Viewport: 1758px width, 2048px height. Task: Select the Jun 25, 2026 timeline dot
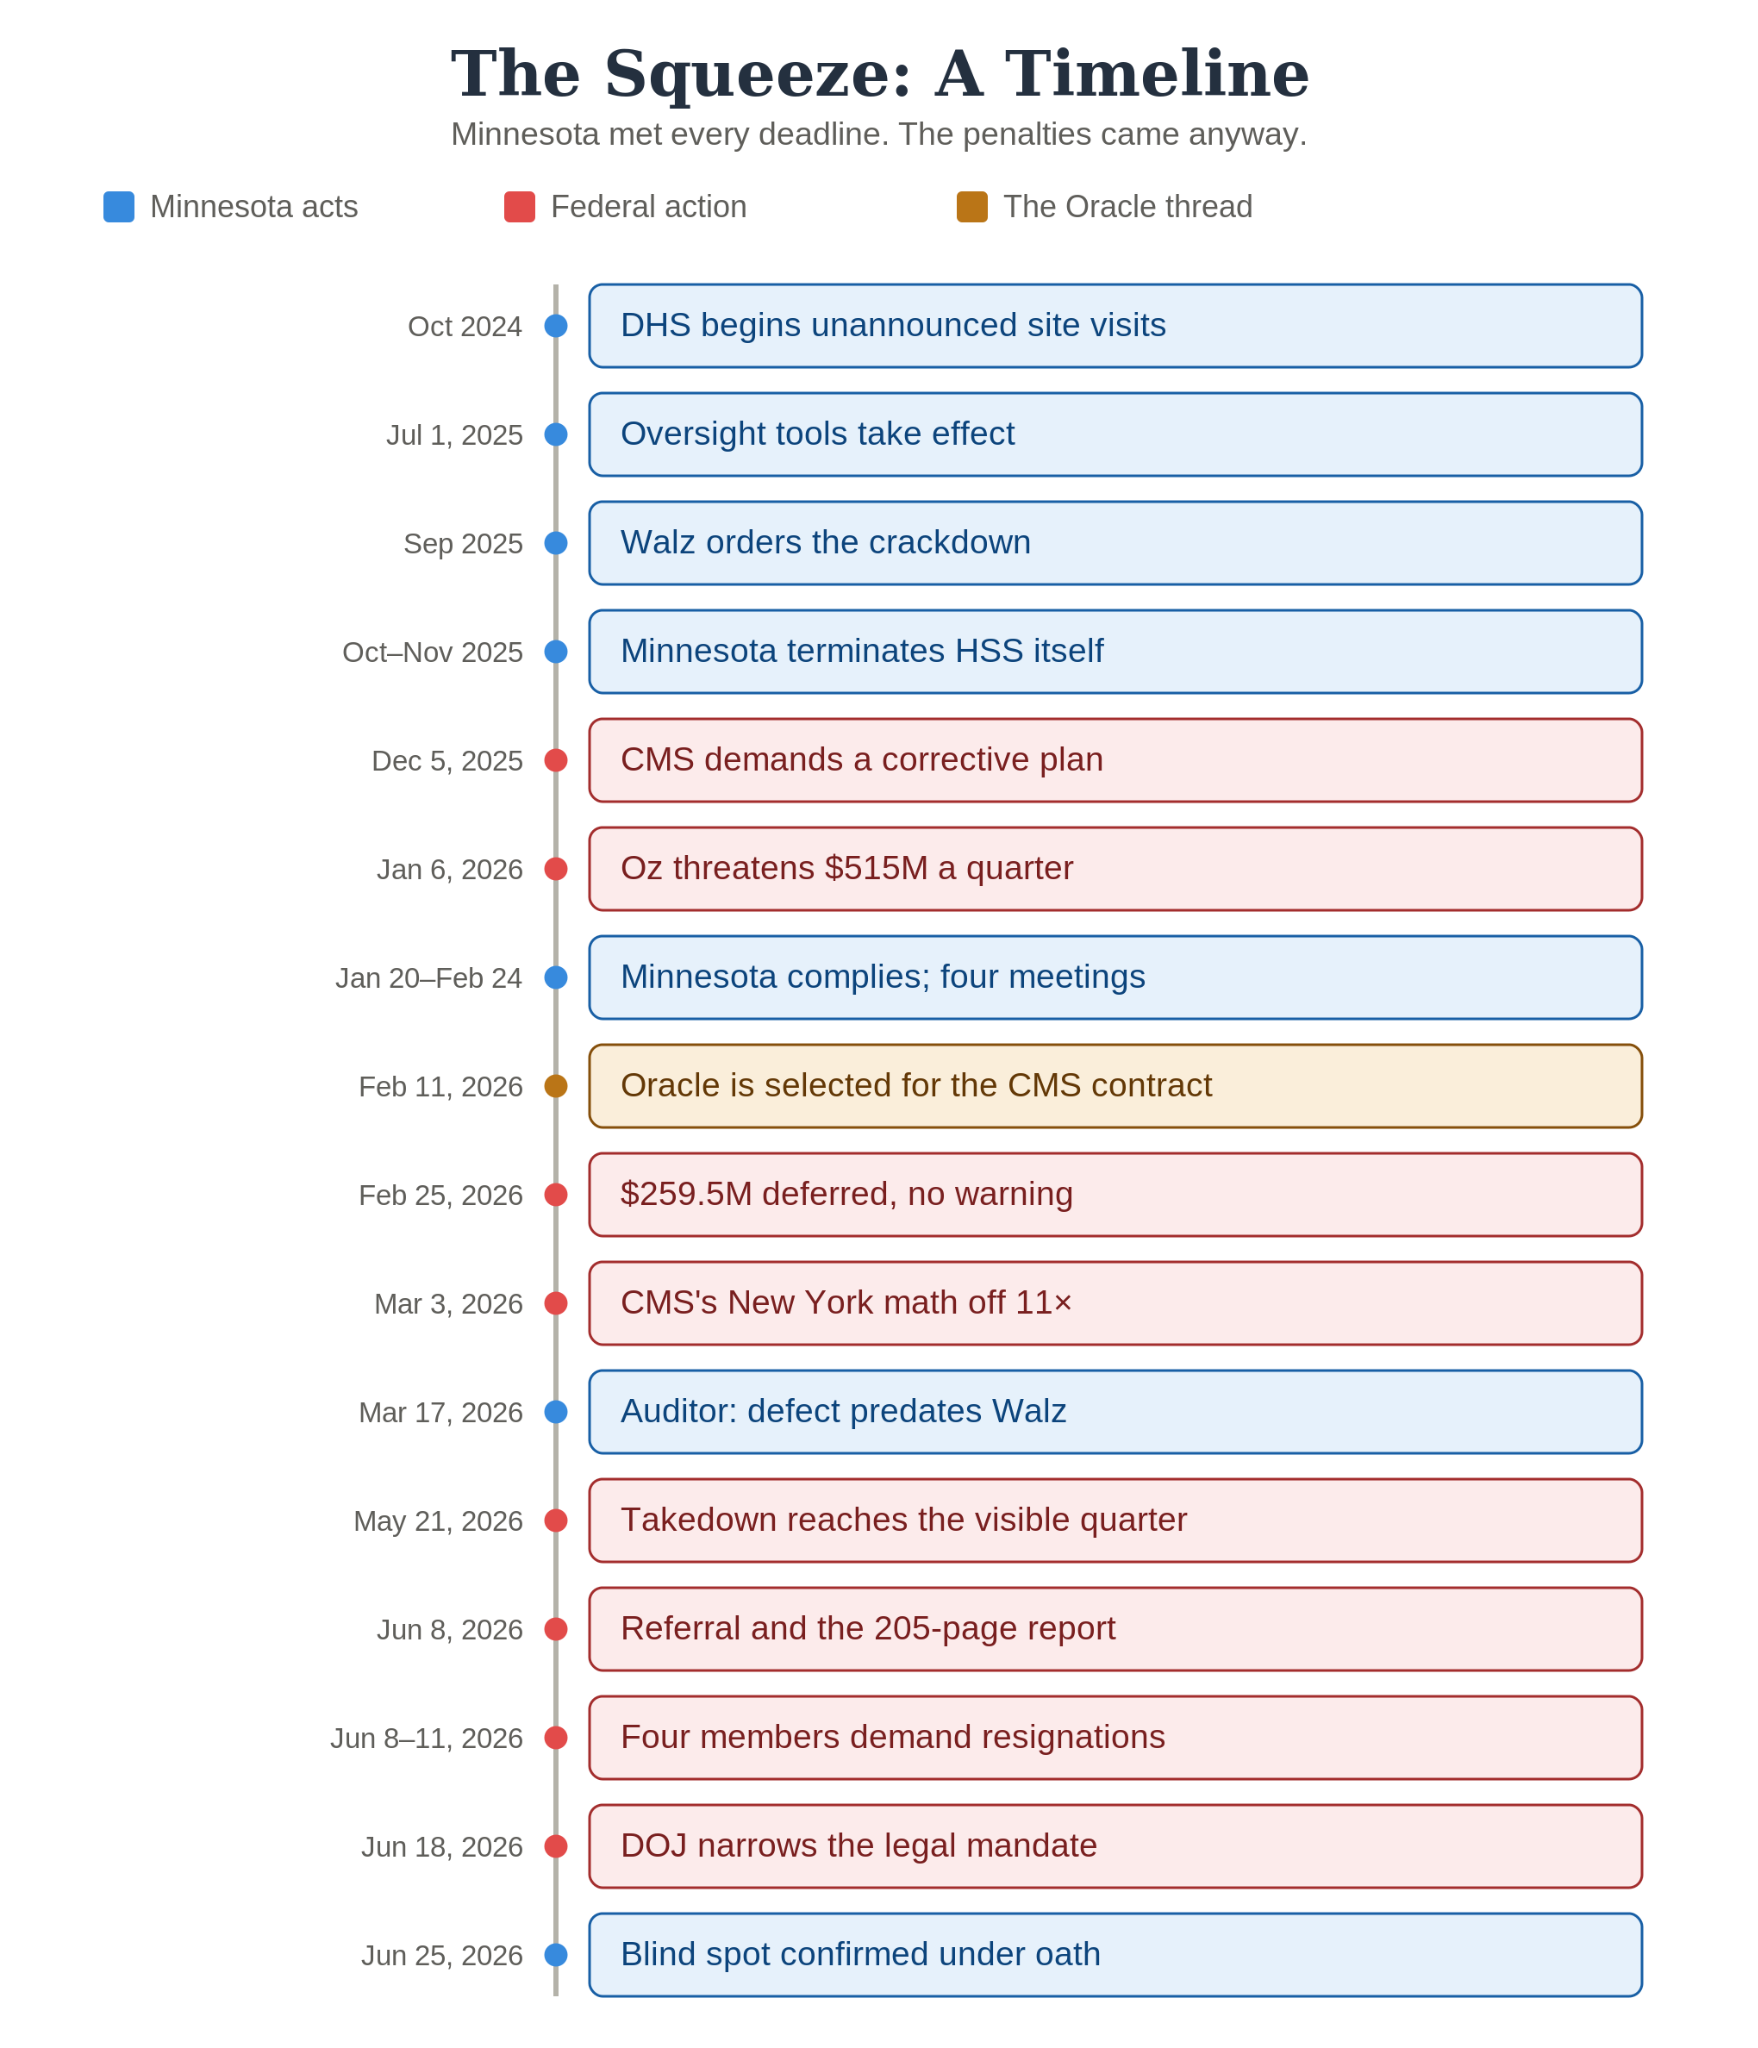click(x=556, y=1955)
